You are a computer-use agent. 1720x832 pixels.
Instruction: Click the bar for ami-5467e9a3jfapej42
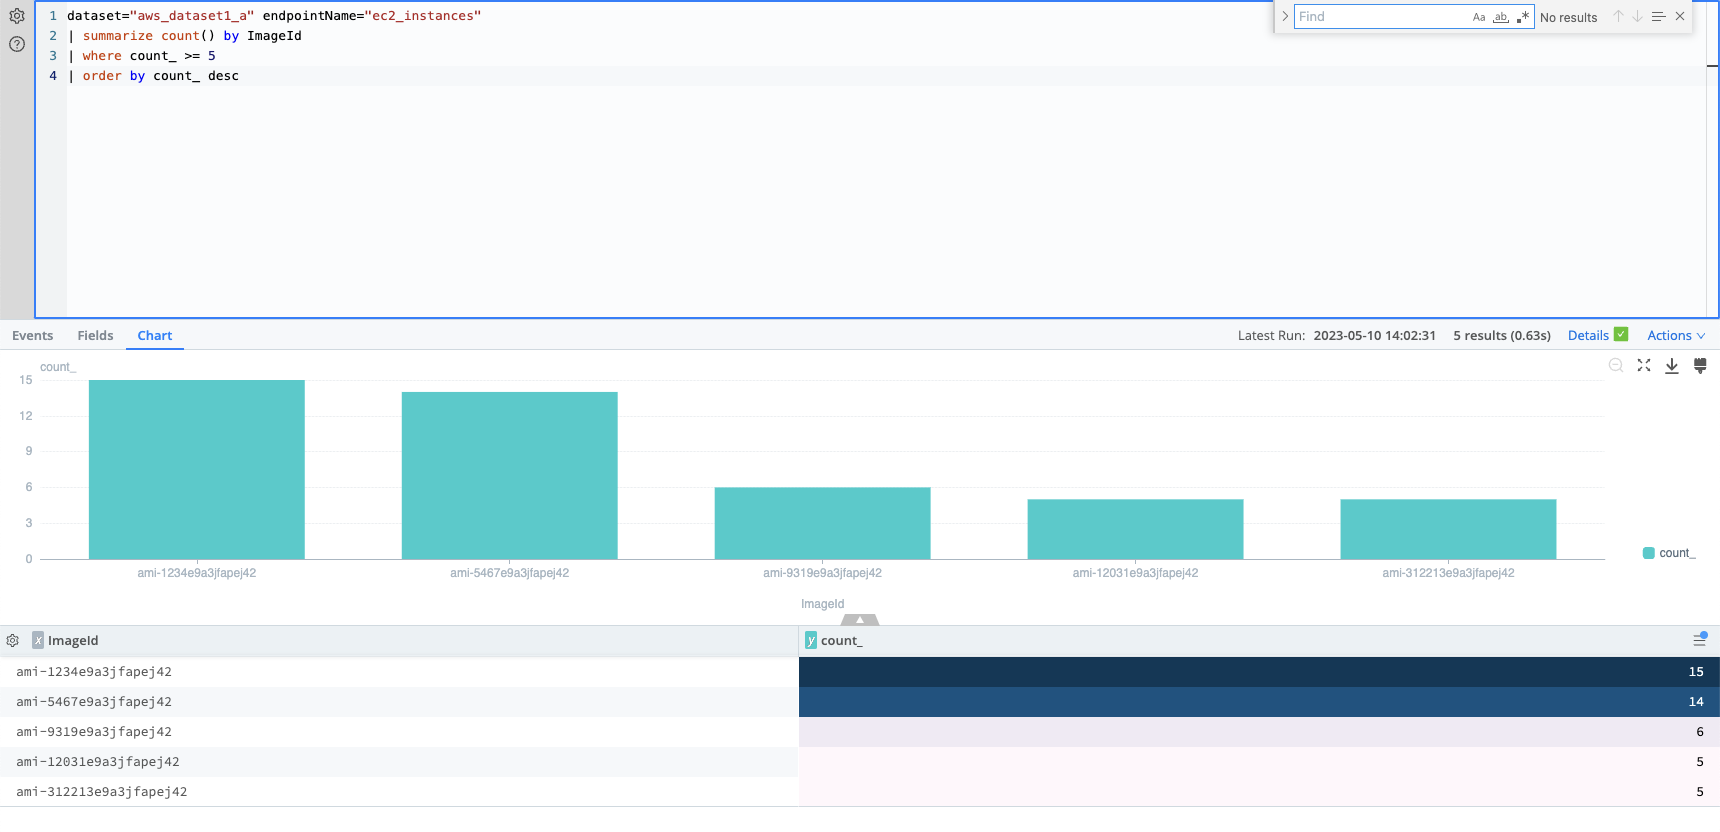(x=510, y=475)
